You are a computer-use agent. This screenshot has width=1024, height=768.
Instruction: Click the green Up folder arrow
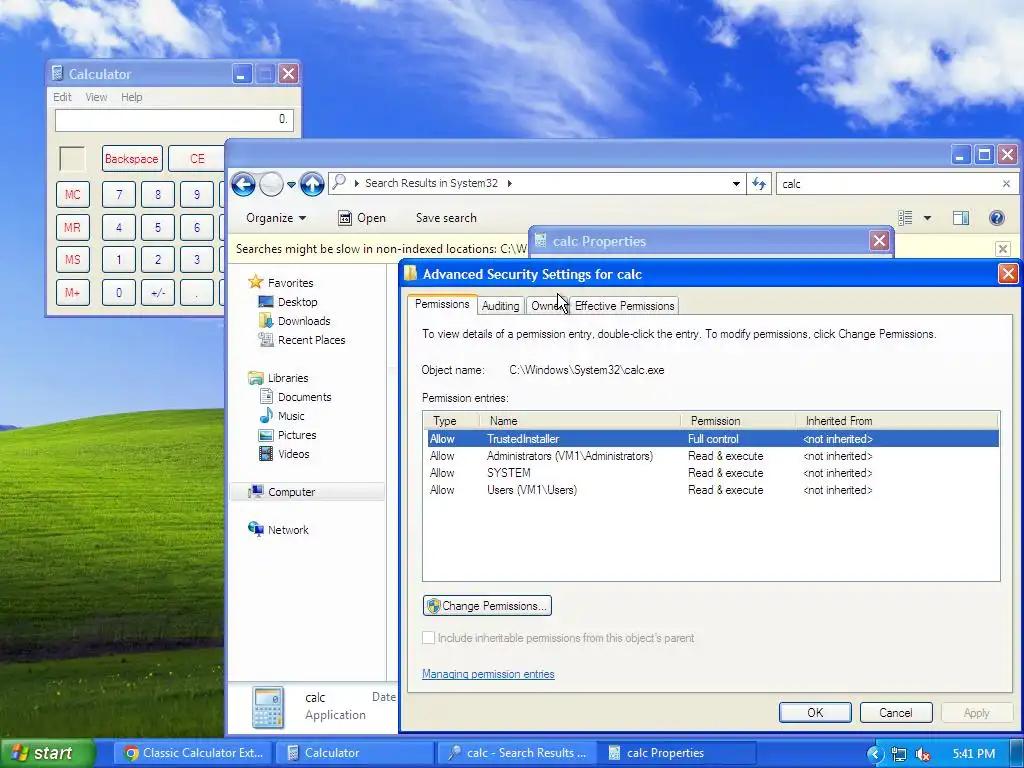point(312,184)
